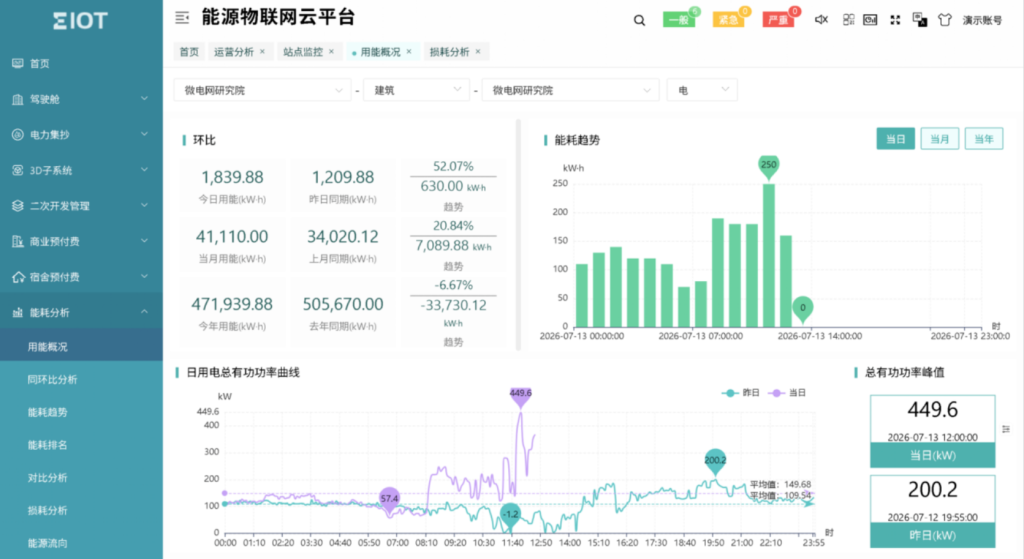Viewport: 1024px width, 559px height.
Task: Open the QR code icon
Action: coord(848,20)
